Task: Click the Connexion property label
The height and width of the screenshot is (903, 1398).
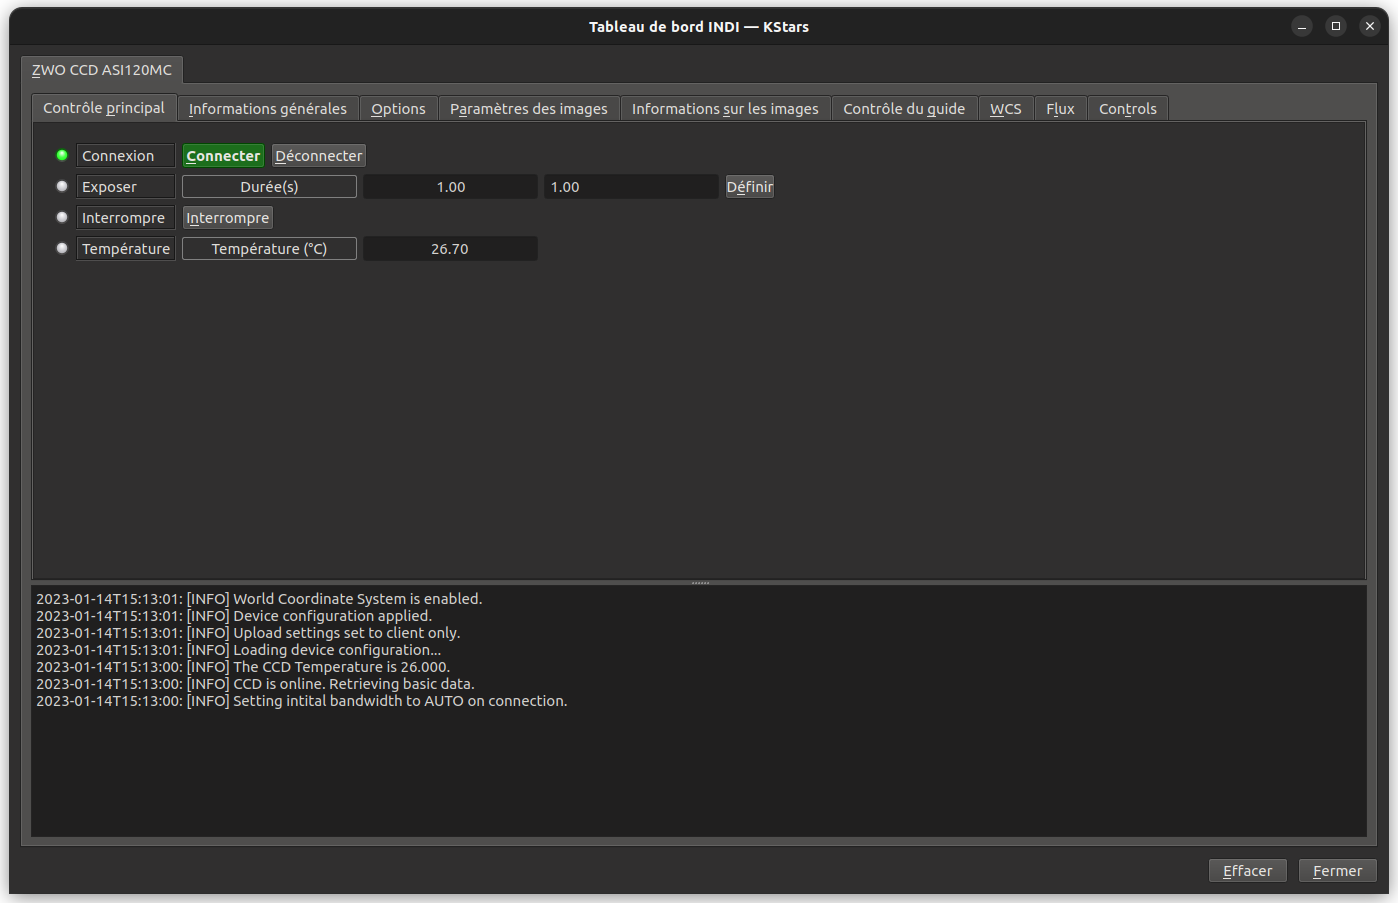Action: (126, 156)
